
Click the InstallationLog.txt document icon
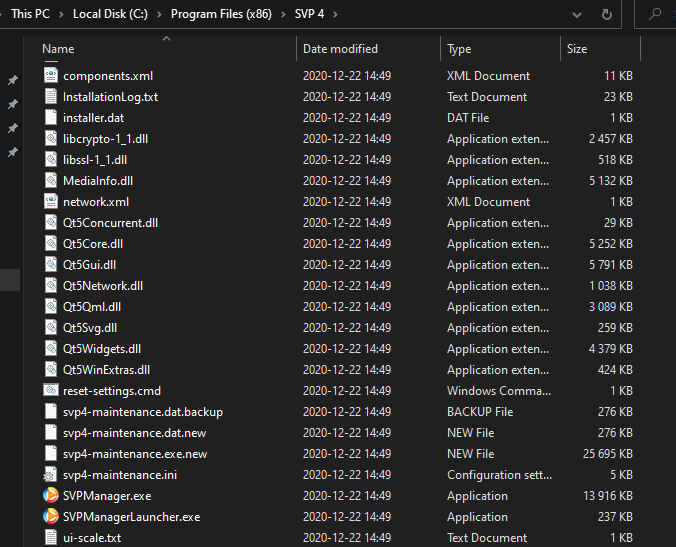click(51, 97)
